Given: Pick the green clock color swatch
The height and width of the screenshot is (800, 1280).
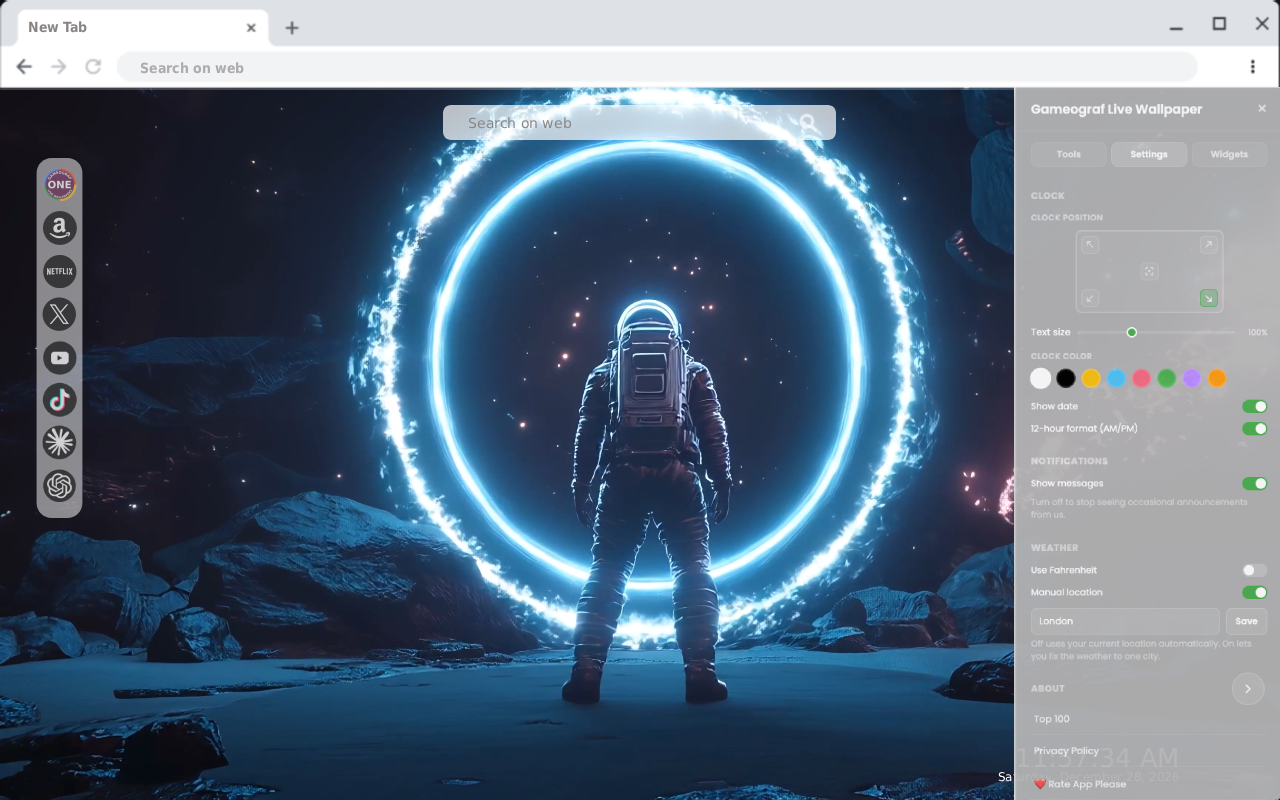Looking at the screenshot, I should [x=1167, y=378].
